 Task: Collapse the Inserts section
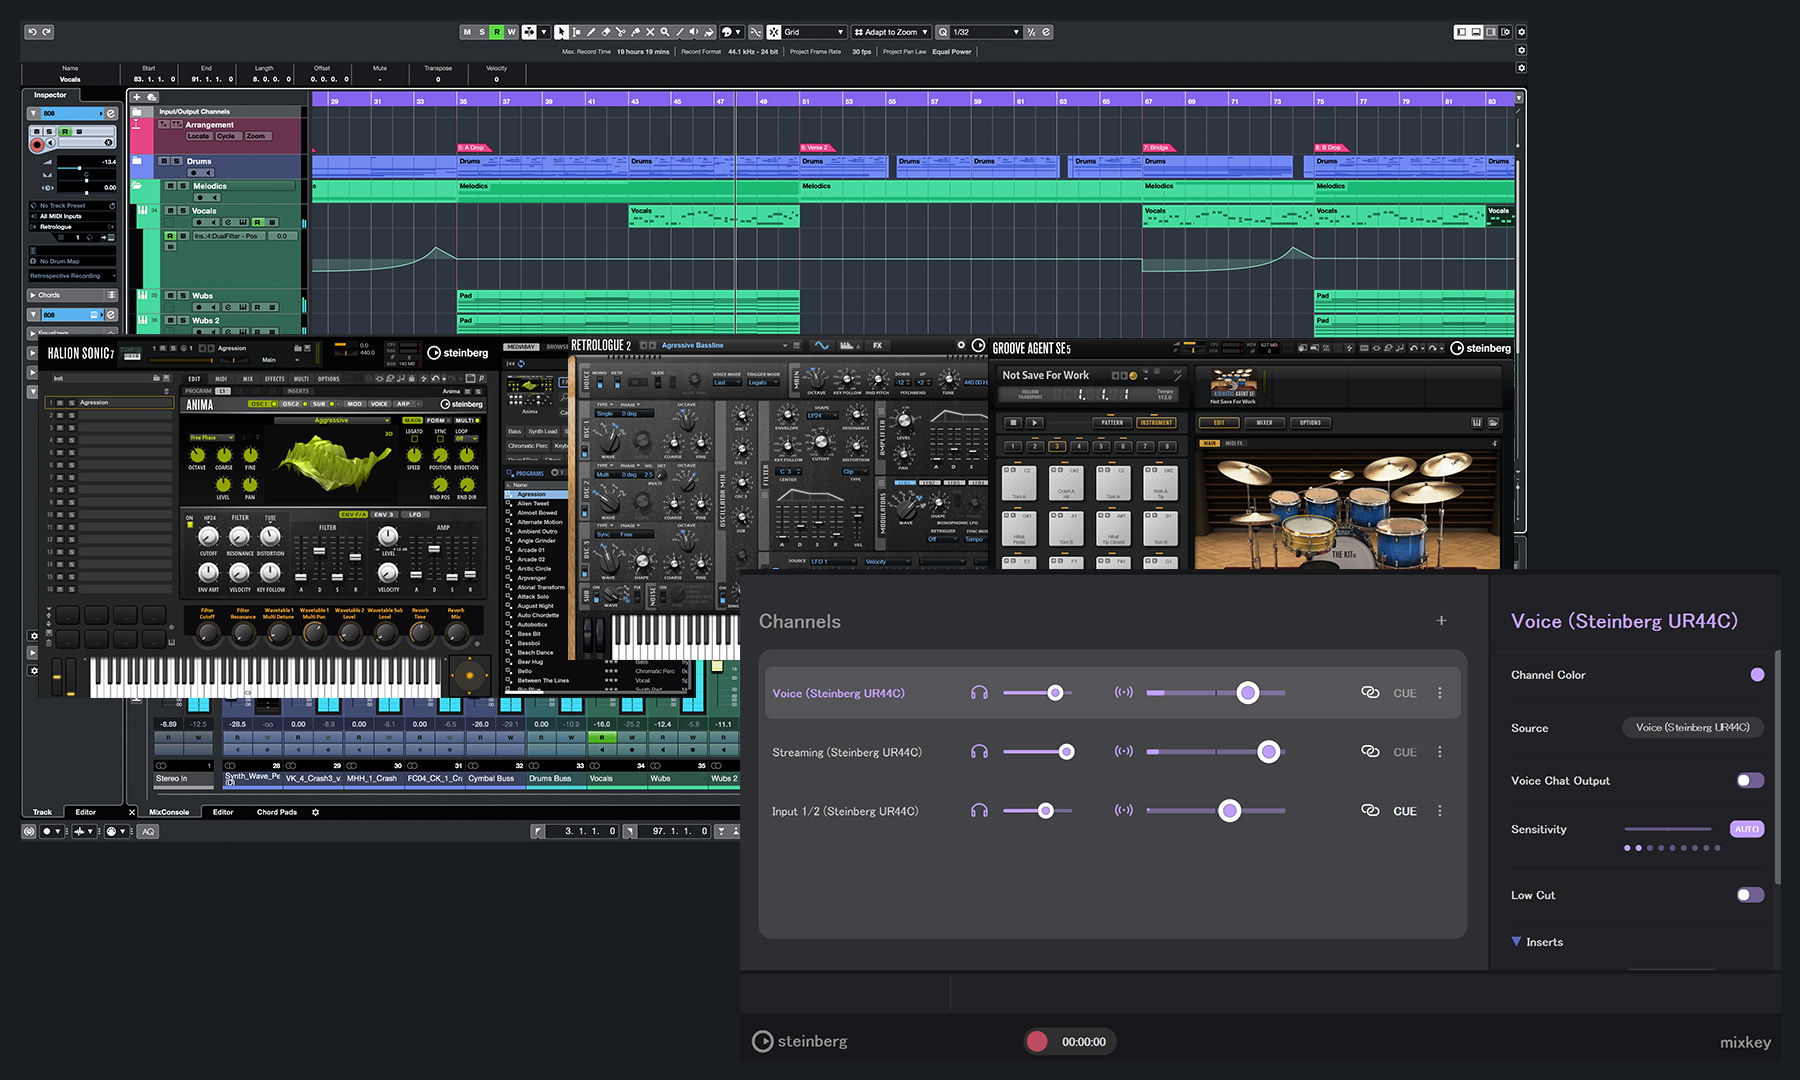tap(1516, 942)
